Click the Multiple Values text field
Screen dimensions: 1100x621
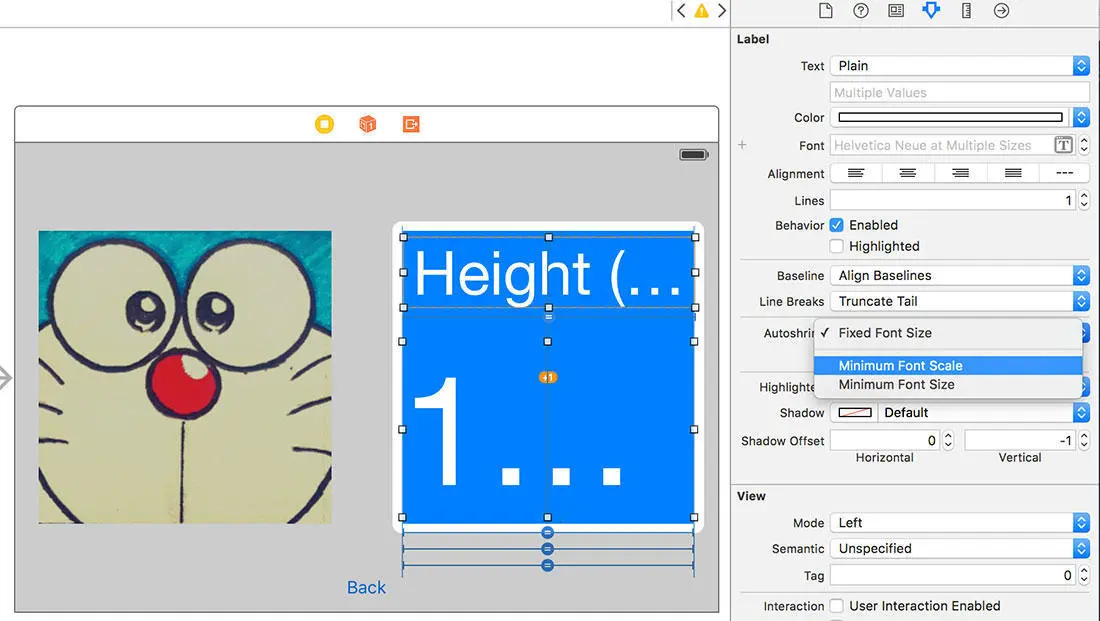[960, 93]
